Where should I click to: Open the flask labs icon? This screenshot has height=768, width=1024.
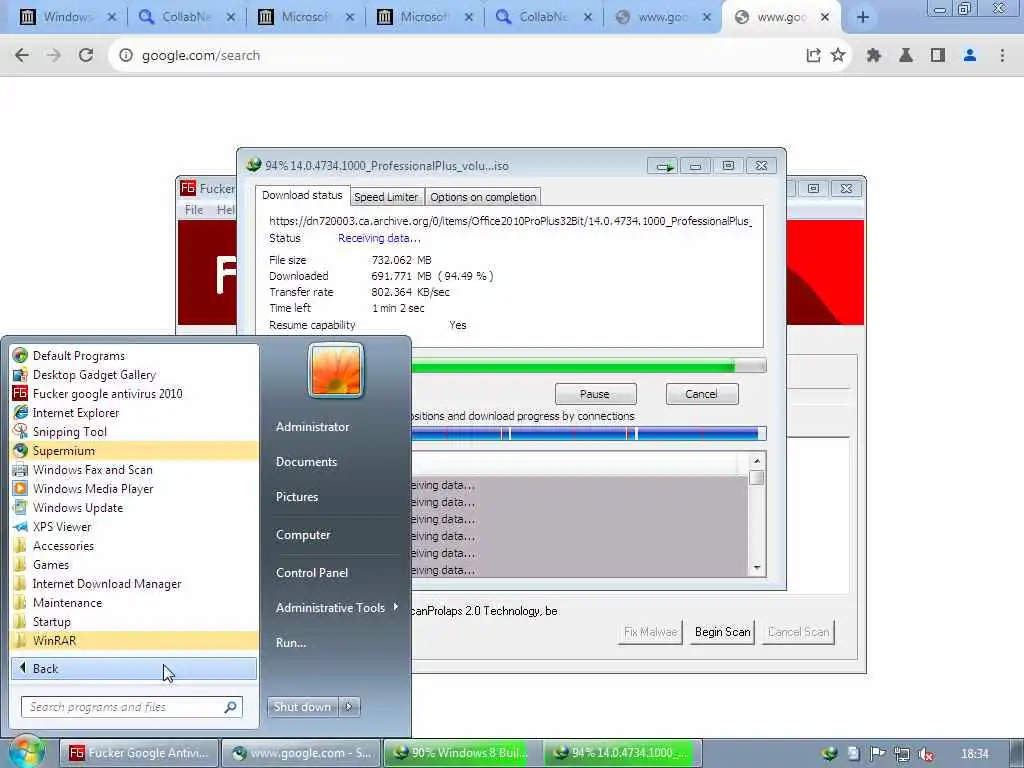pos(906,56)
